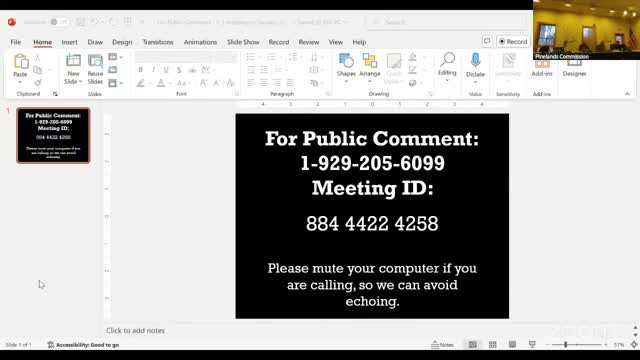Click the Reset slide icon
The image size is (640, 360).
coord(113,70)
